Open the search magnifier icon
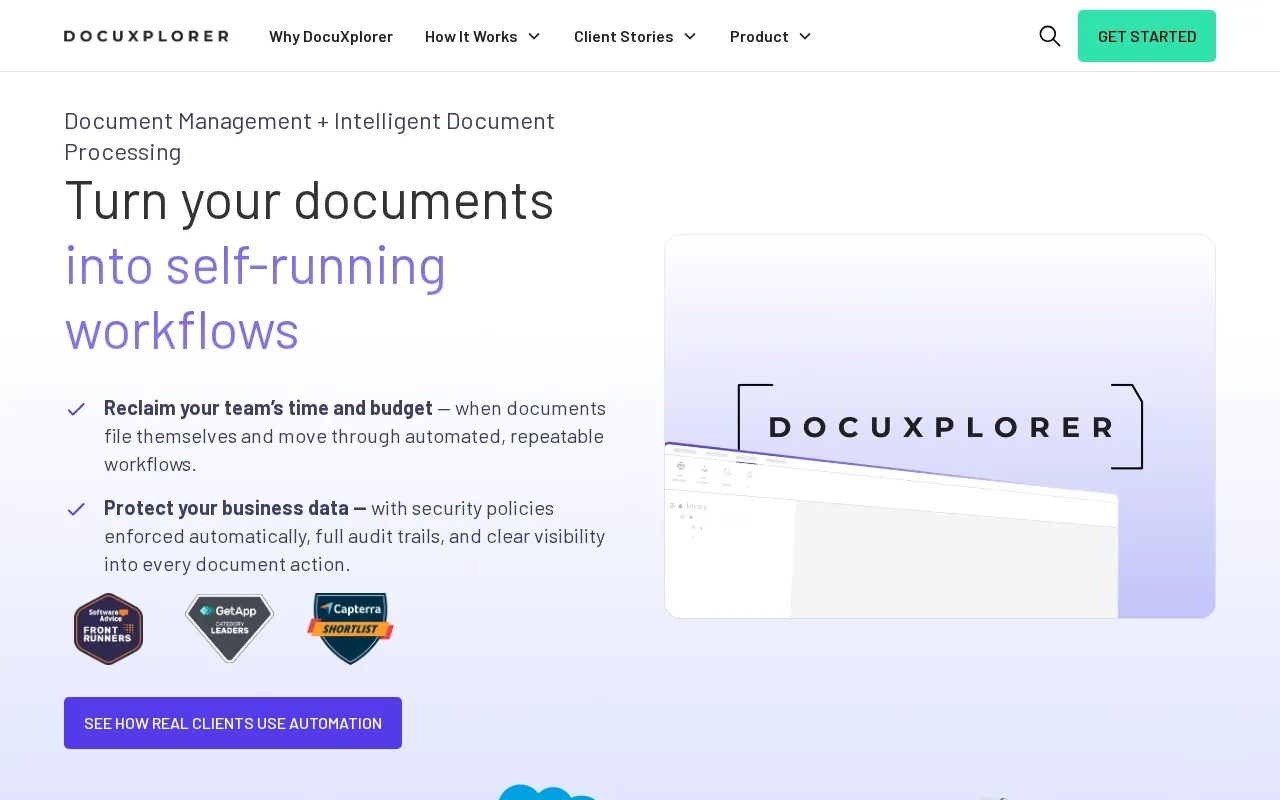The height and width of the screenshot is (800, 1280). pyautogui.click(x=1049, y=36)
